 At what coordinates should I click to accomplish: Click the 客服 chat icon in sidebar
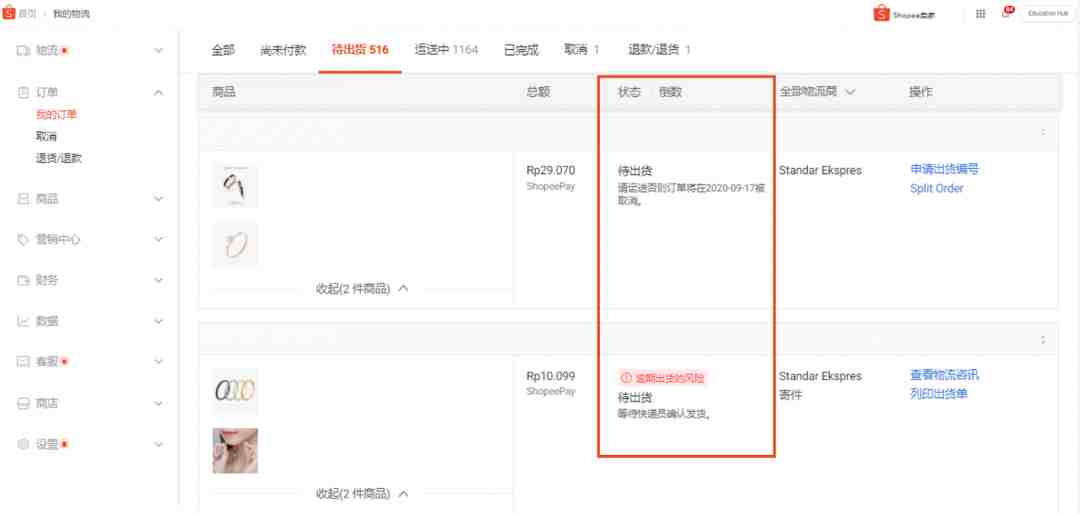tap(23, 362)
